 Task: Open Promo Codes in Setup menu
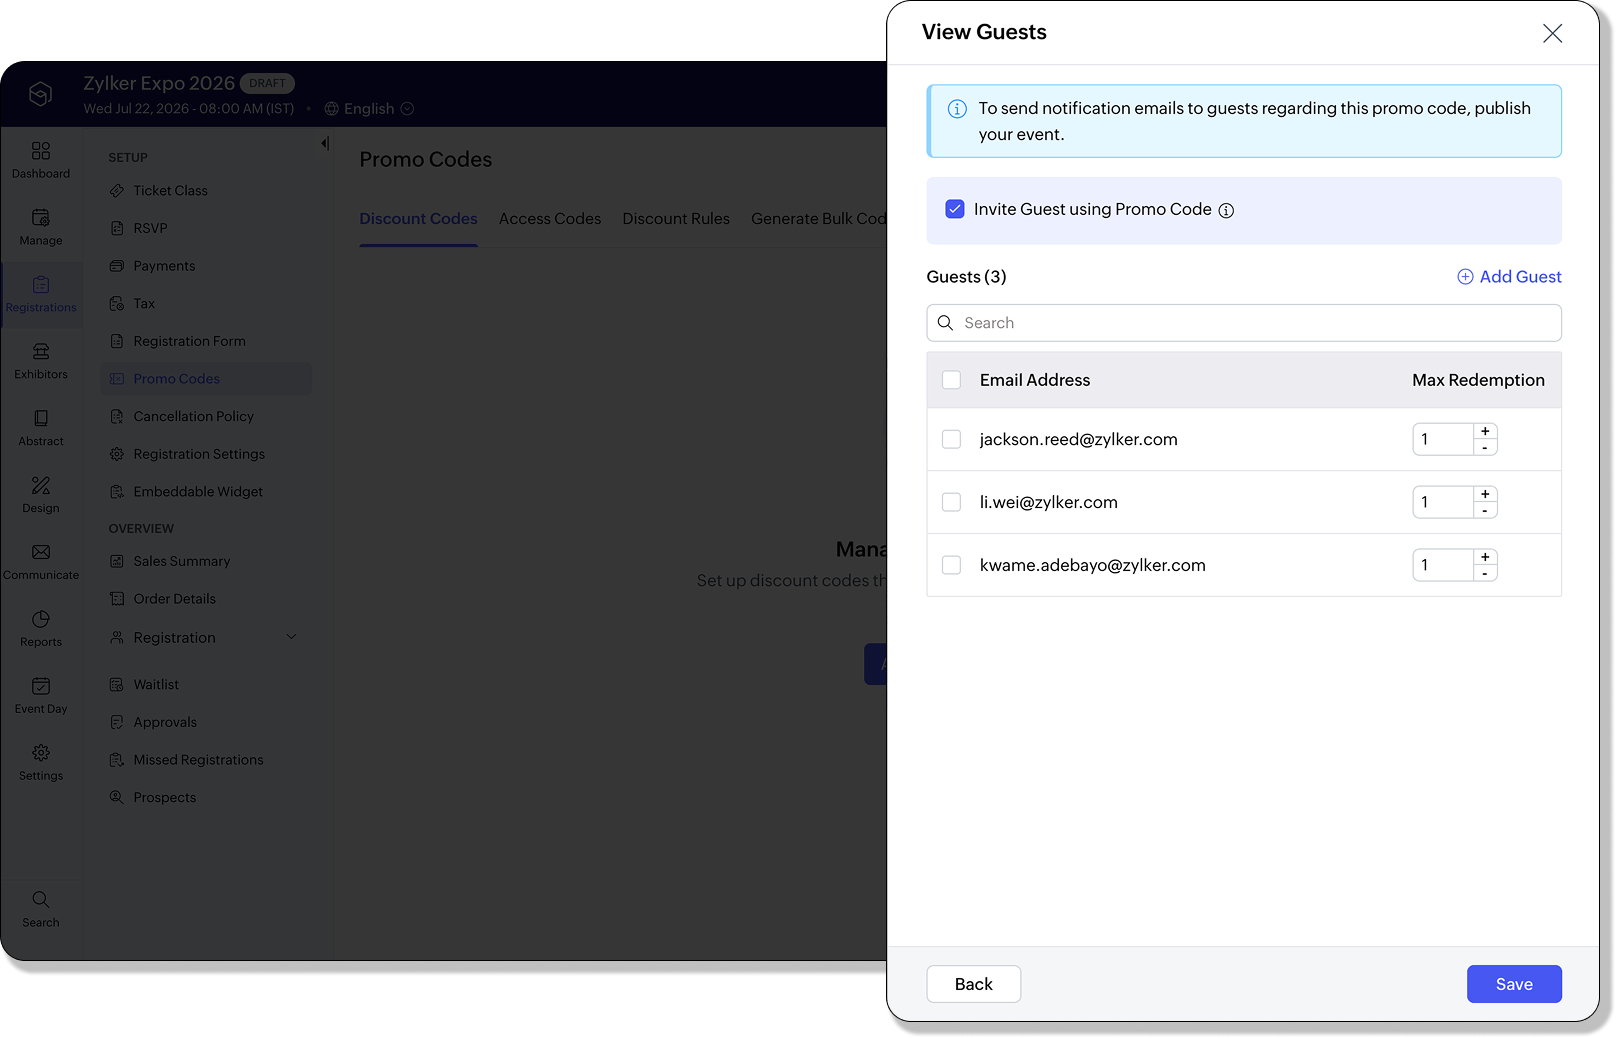tap(206, 379)
